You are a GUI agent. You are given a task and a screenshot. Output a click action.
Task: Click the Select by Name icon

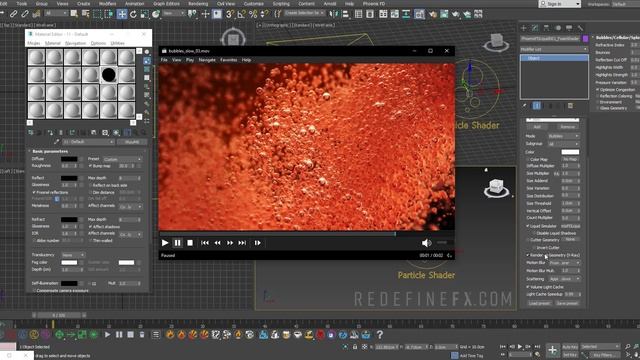pos(85,14)
